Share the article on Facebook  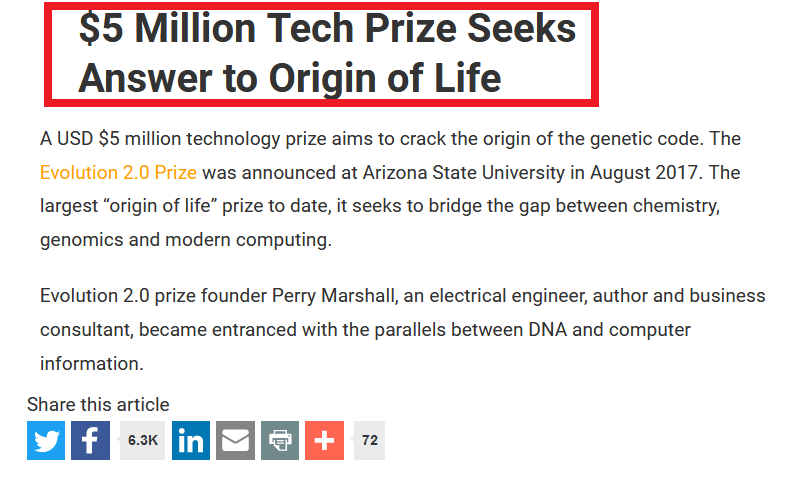point(90,440)
